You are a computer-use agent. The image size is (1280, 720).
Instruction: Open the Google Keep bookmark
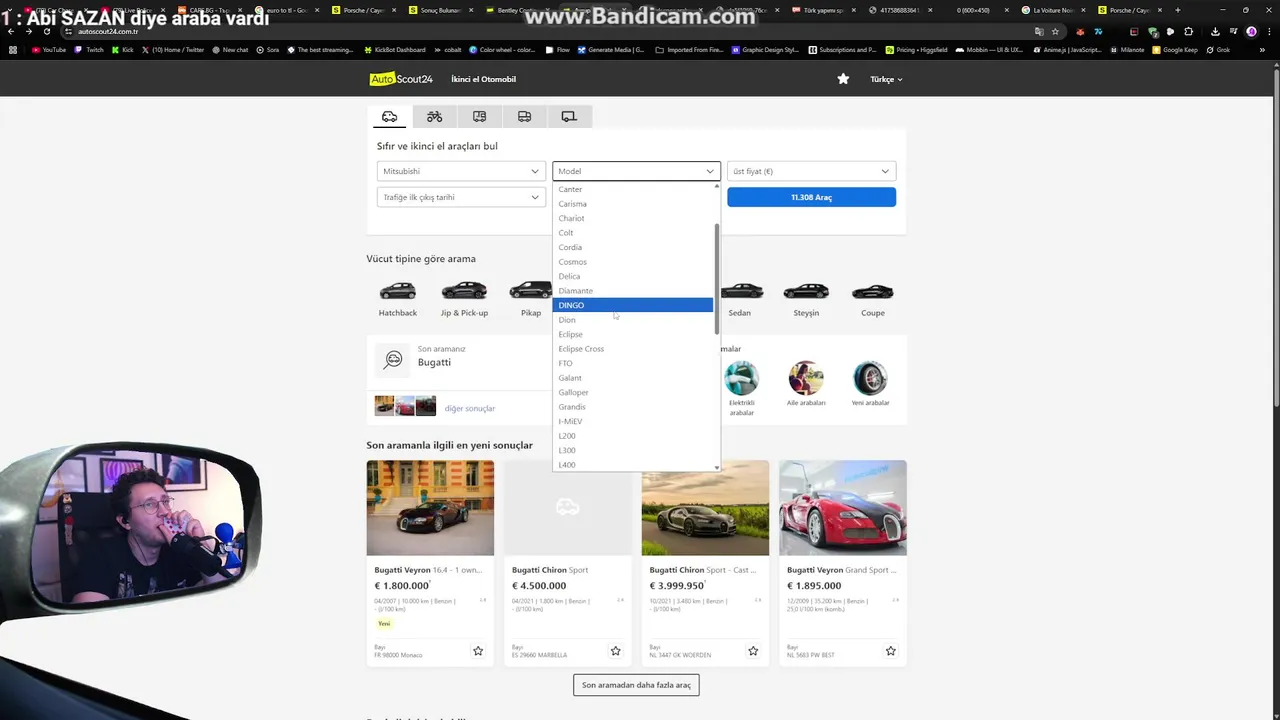tap(1174, 49)
